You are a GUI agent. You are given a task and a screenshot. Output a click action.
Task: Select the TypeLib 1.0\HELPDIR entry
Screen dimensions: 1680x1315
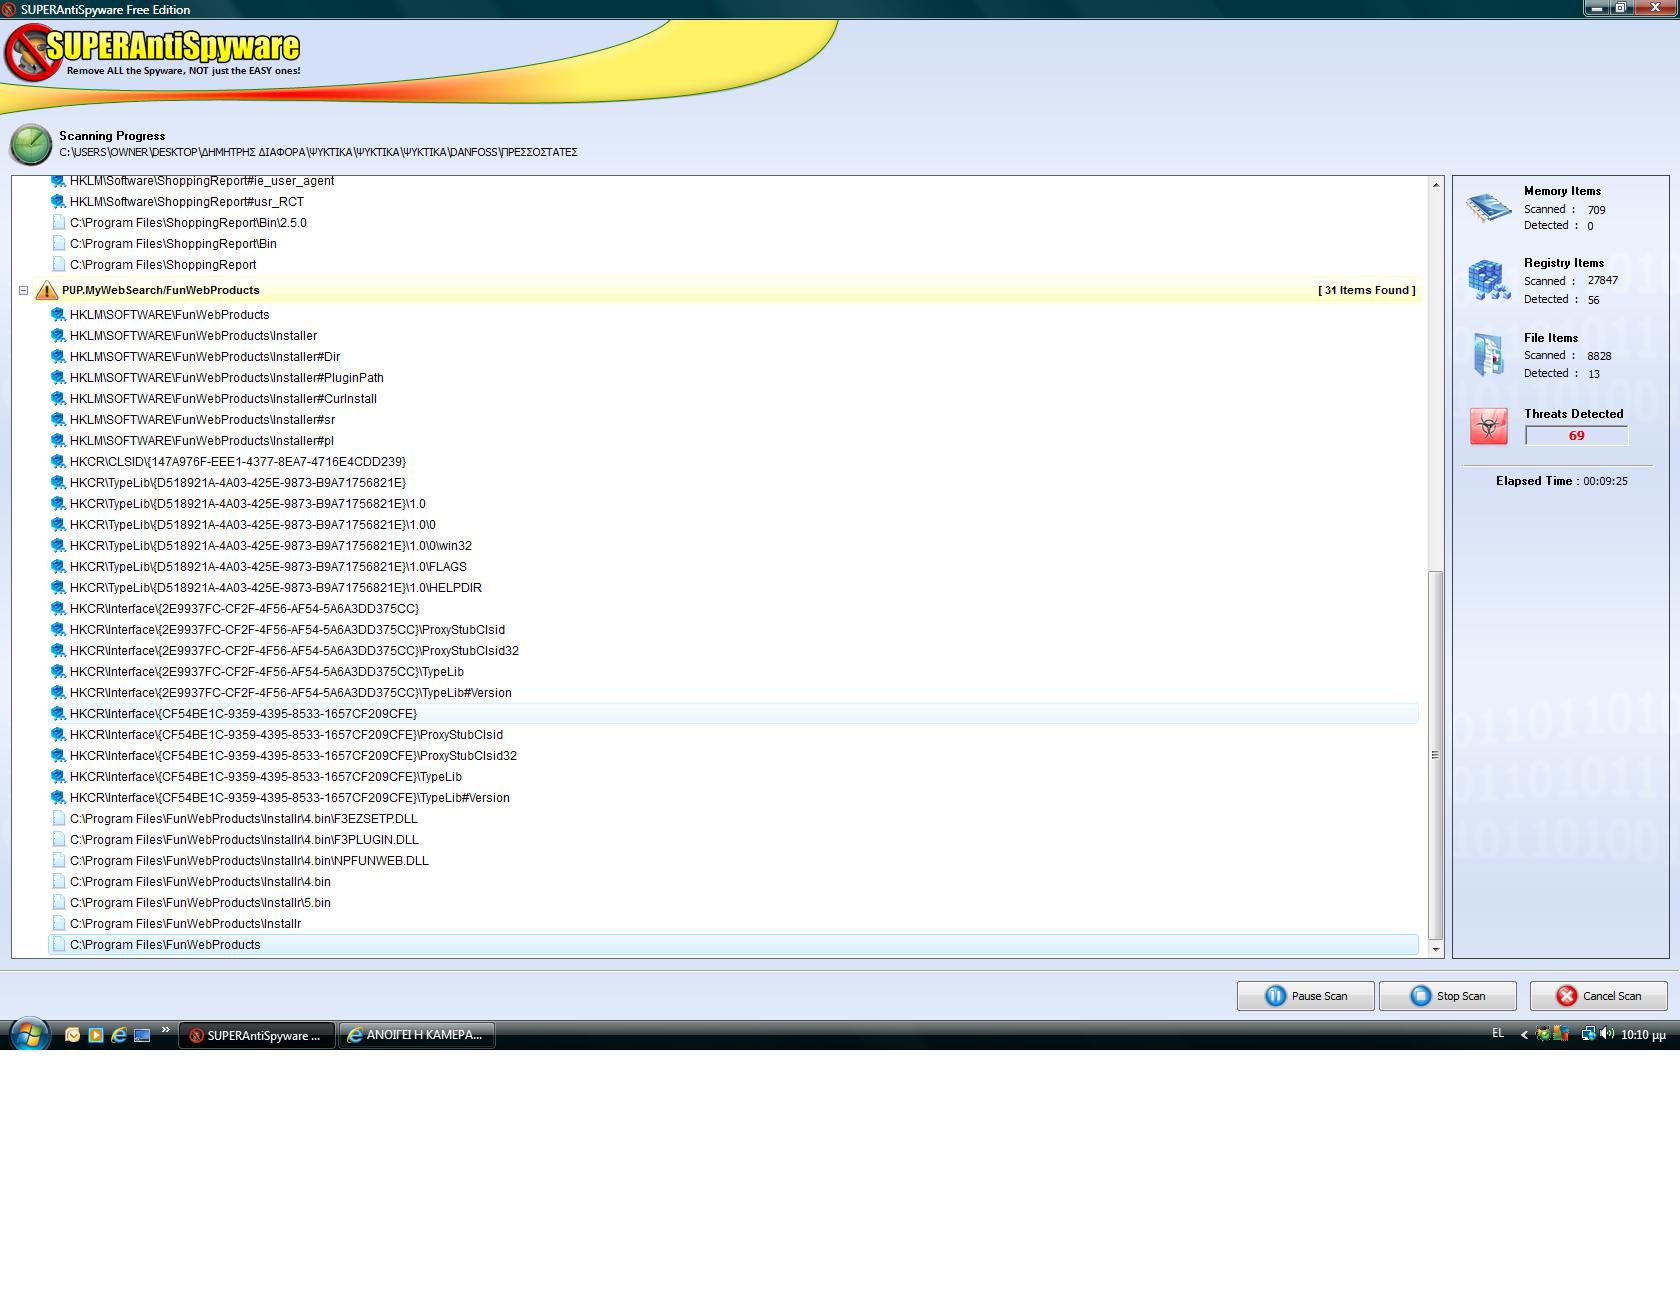point(276,588)
